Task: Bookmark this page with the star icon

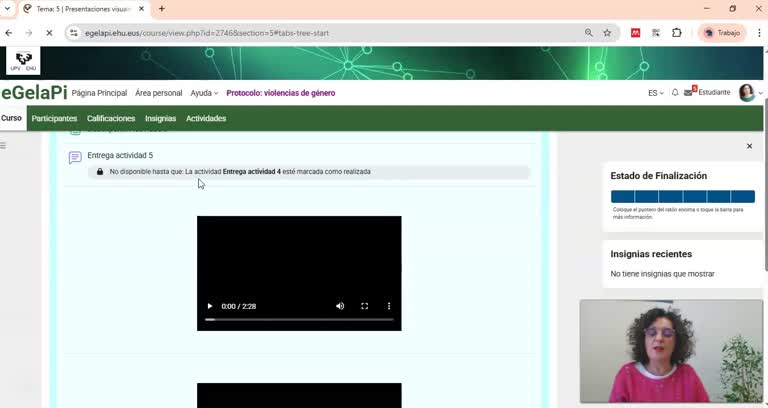Action: pyautogui.click(x=607, y=33)
